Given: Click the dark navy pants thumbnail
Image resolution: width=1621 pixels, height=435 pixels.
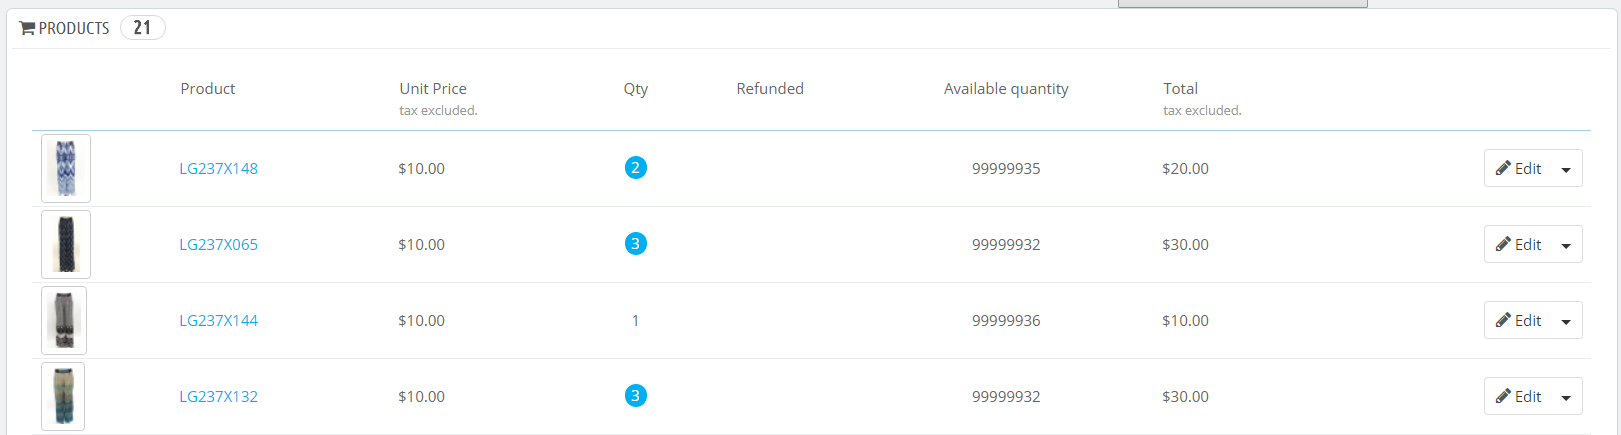Looking at the screenshot, I should [x=66, y=244].
